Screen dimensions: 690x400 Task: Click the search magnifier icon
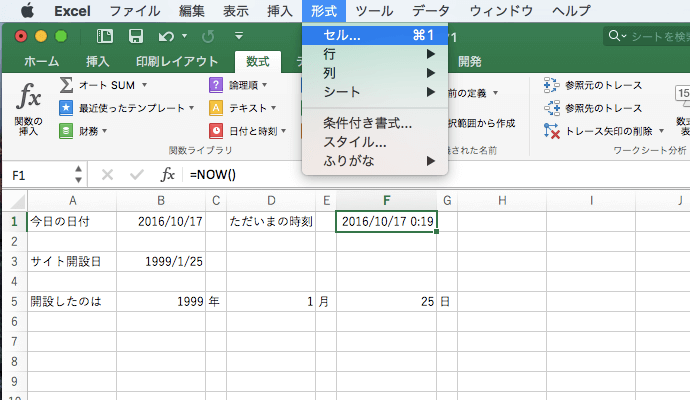(x=613, y=36)
